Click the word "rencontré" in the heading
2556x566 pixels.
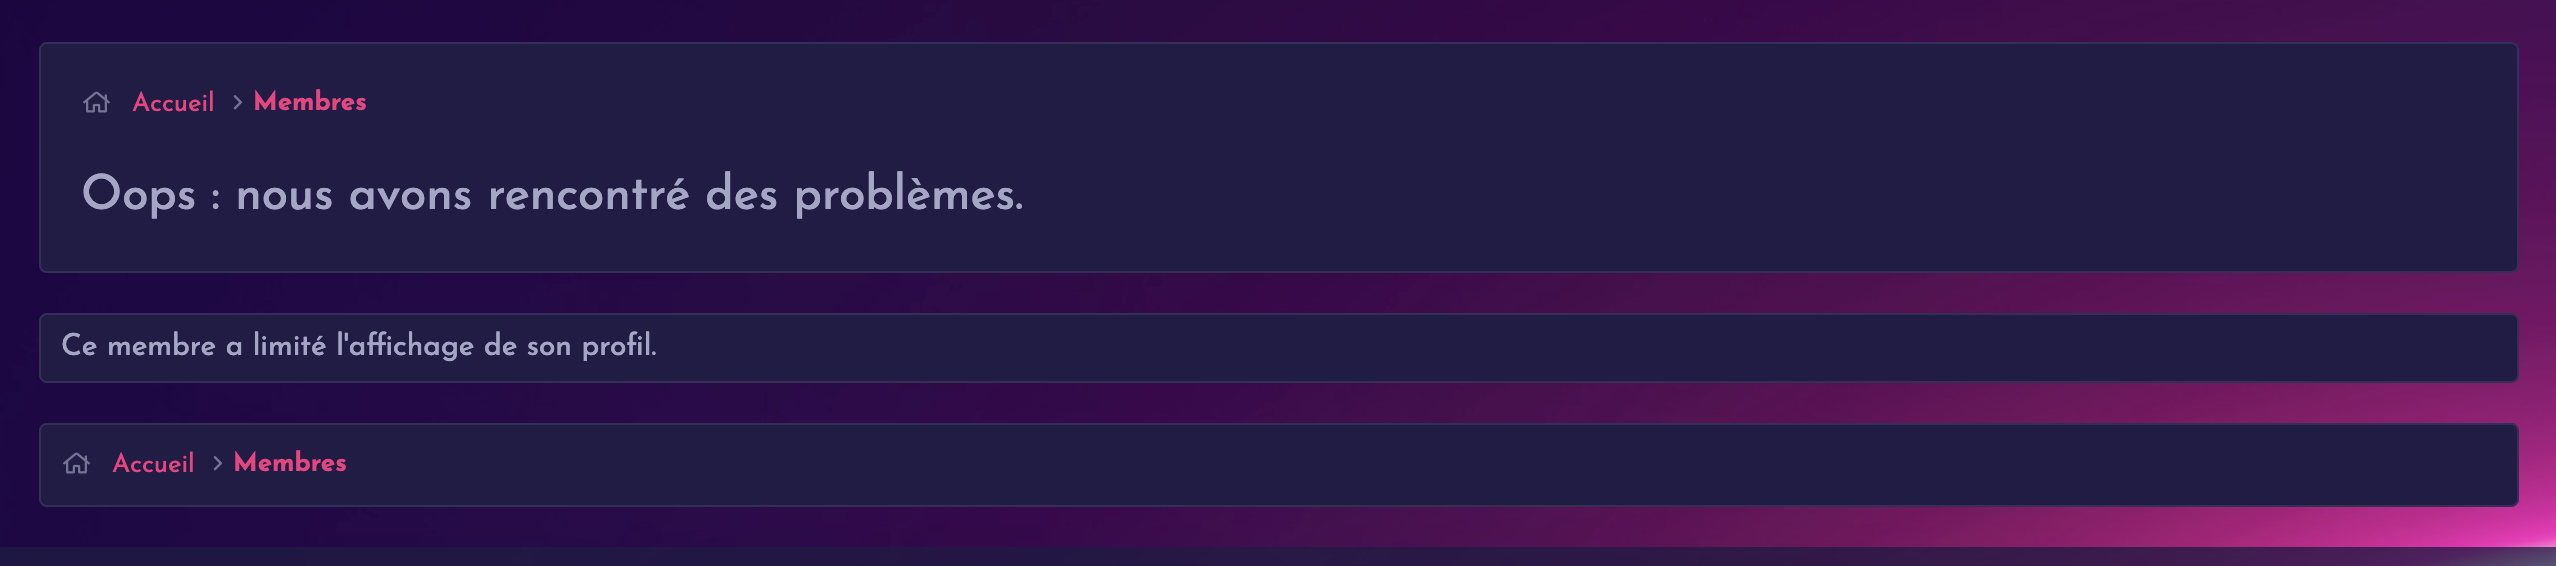click(588, 193)
